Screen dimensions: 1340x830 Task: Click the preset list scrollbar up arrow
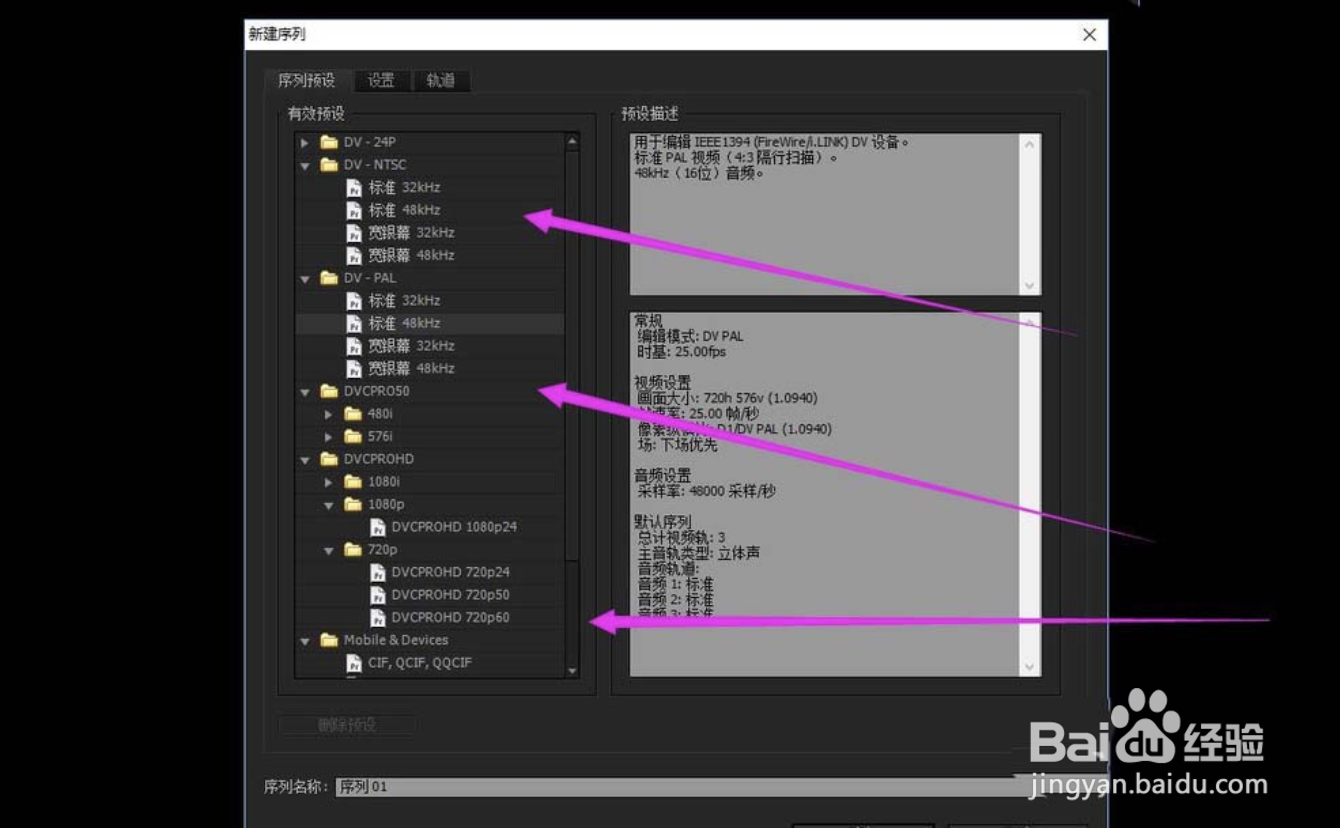coord(572,142)
